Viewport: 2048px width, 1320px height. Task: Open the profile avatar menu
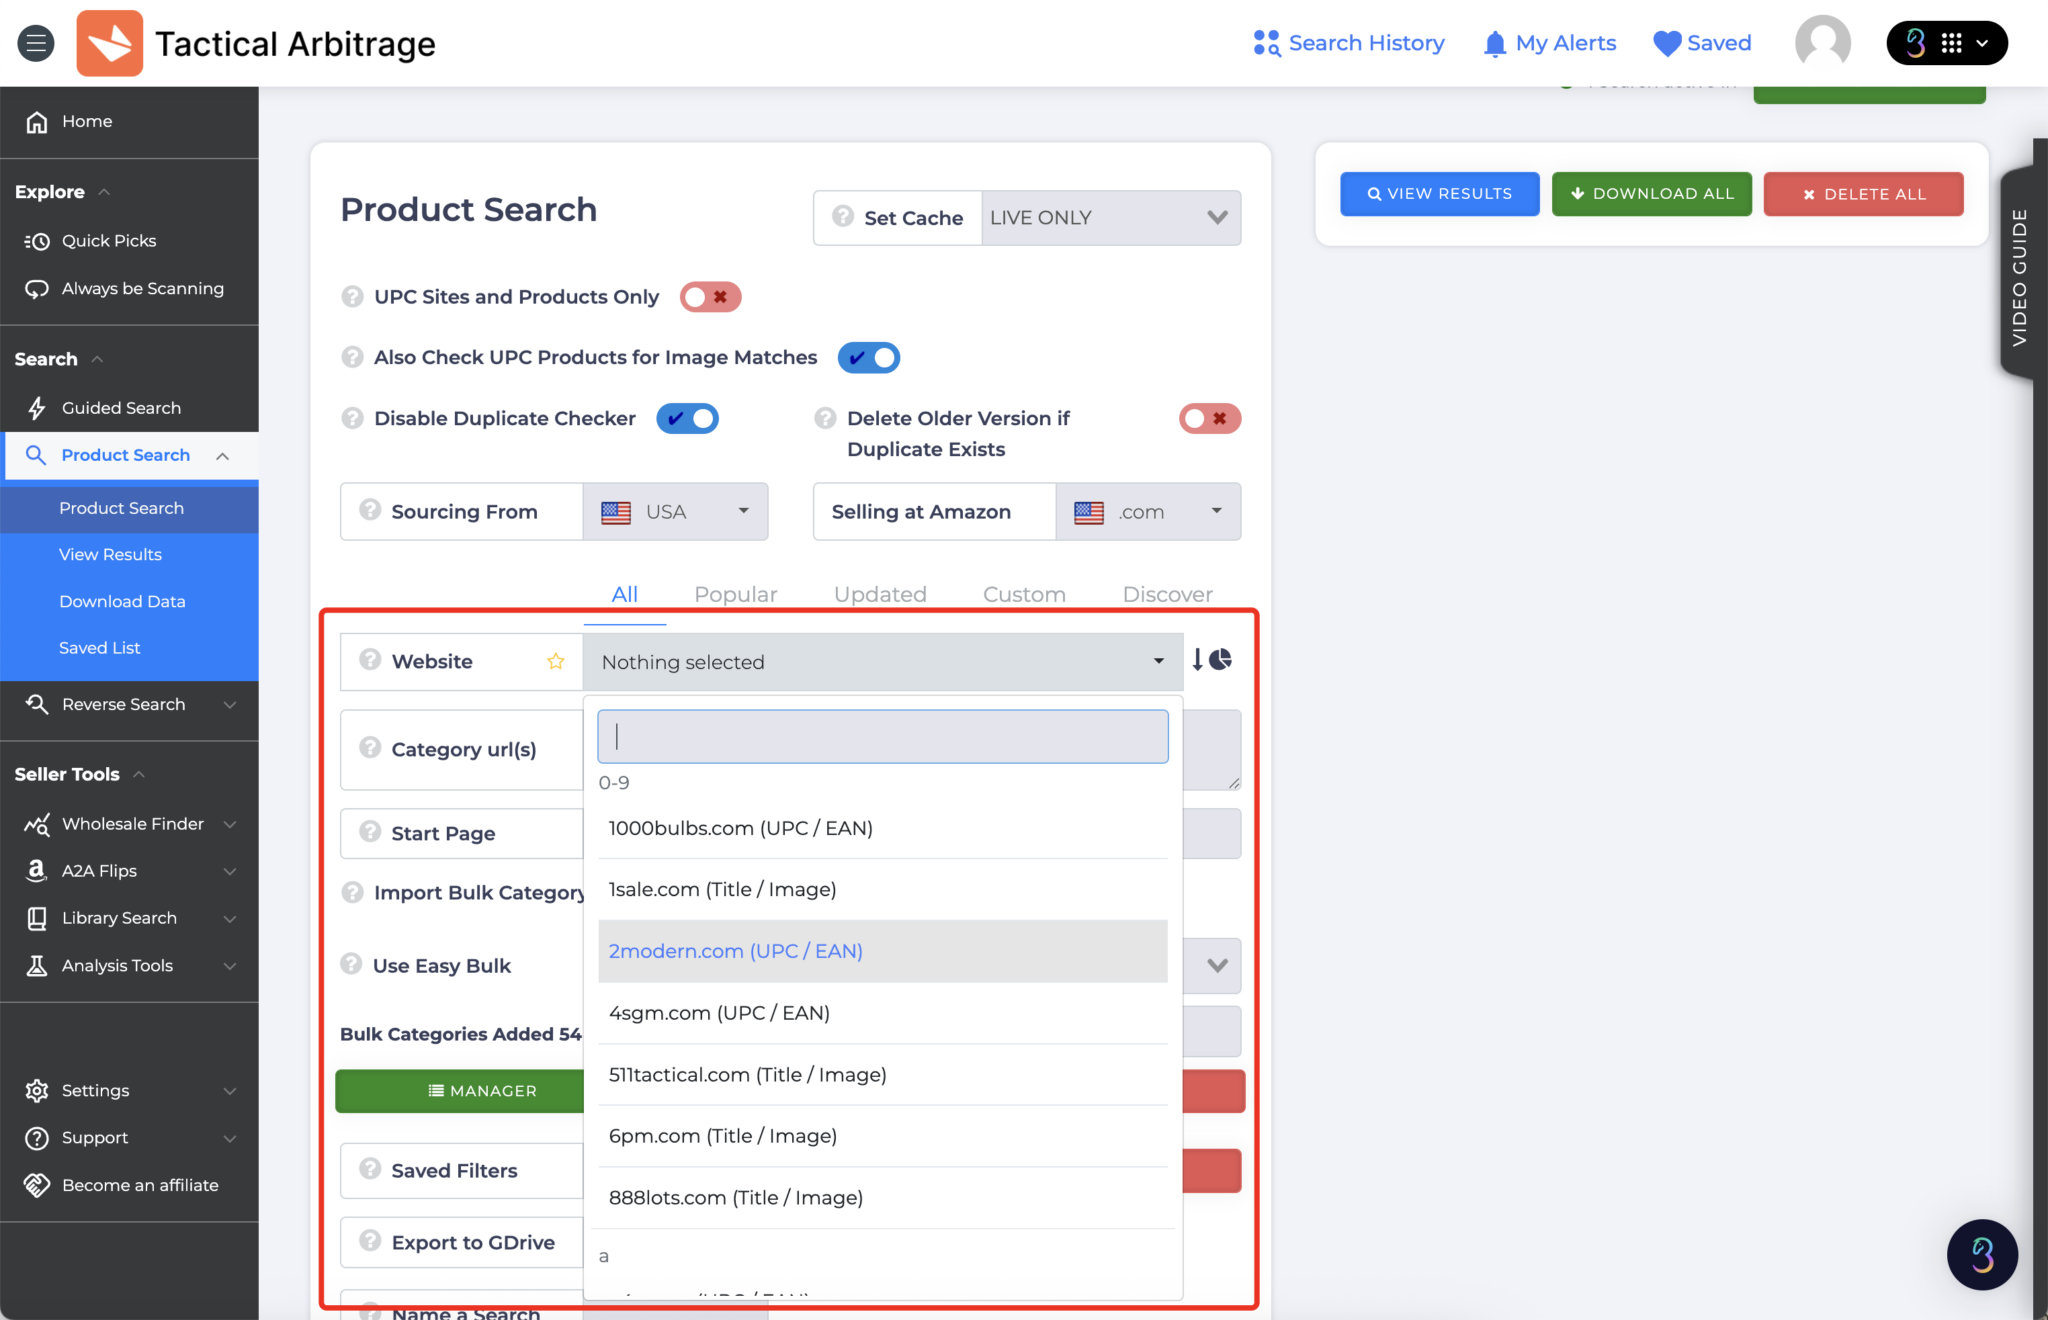point(1821,43)
